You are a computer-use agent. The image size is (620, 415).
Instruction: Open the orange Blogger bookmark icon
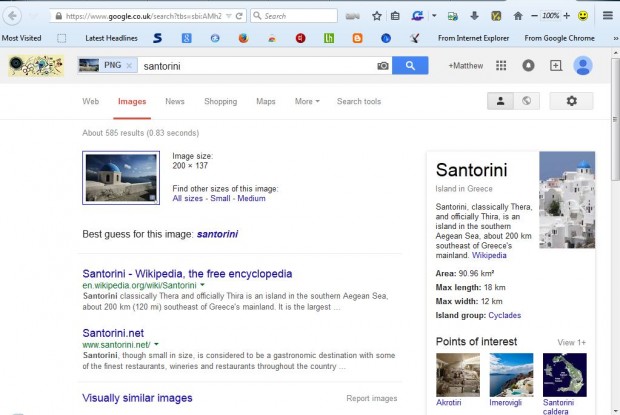(357, 38)
